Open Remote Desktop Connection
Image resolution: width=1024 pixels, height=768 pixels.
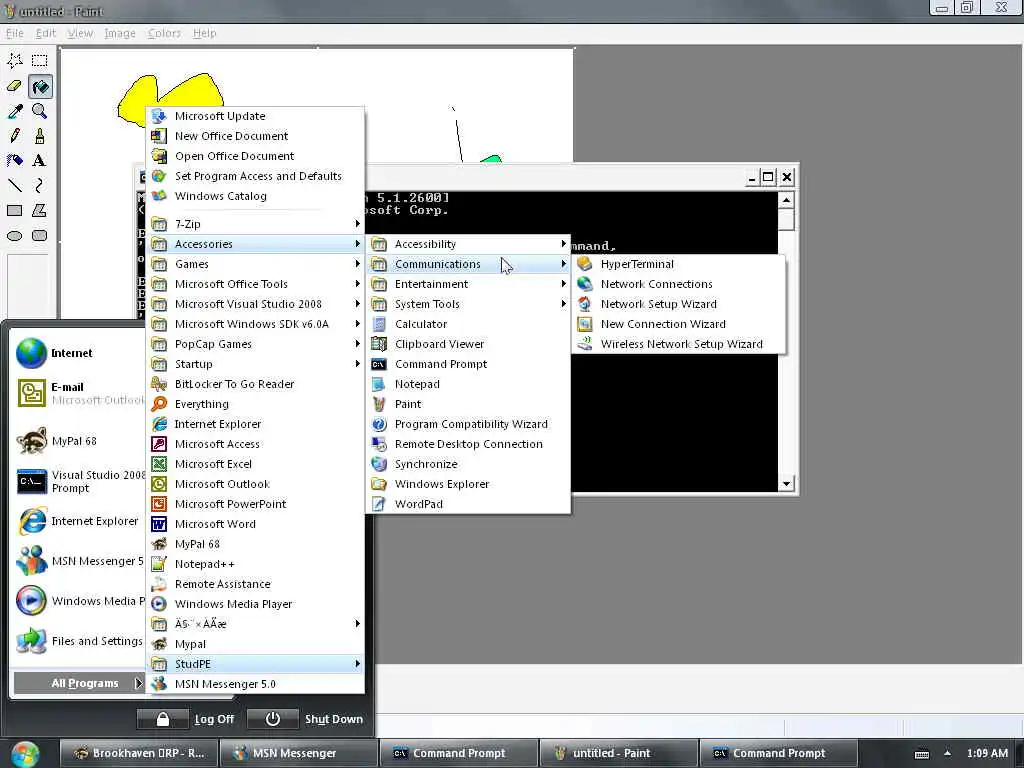pos(468,444)
